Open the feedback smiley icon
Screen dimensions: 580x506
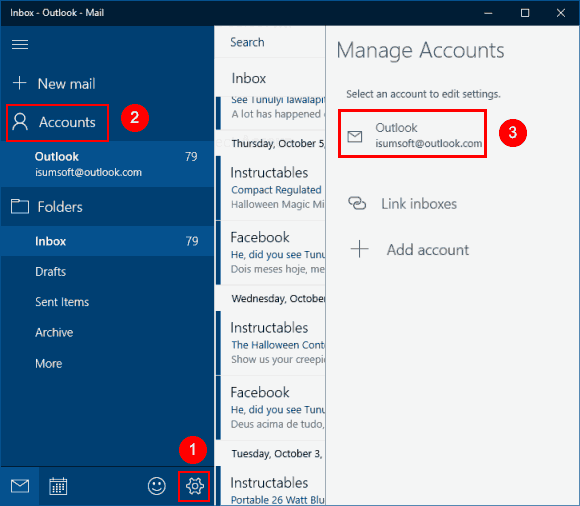[157, 486]
